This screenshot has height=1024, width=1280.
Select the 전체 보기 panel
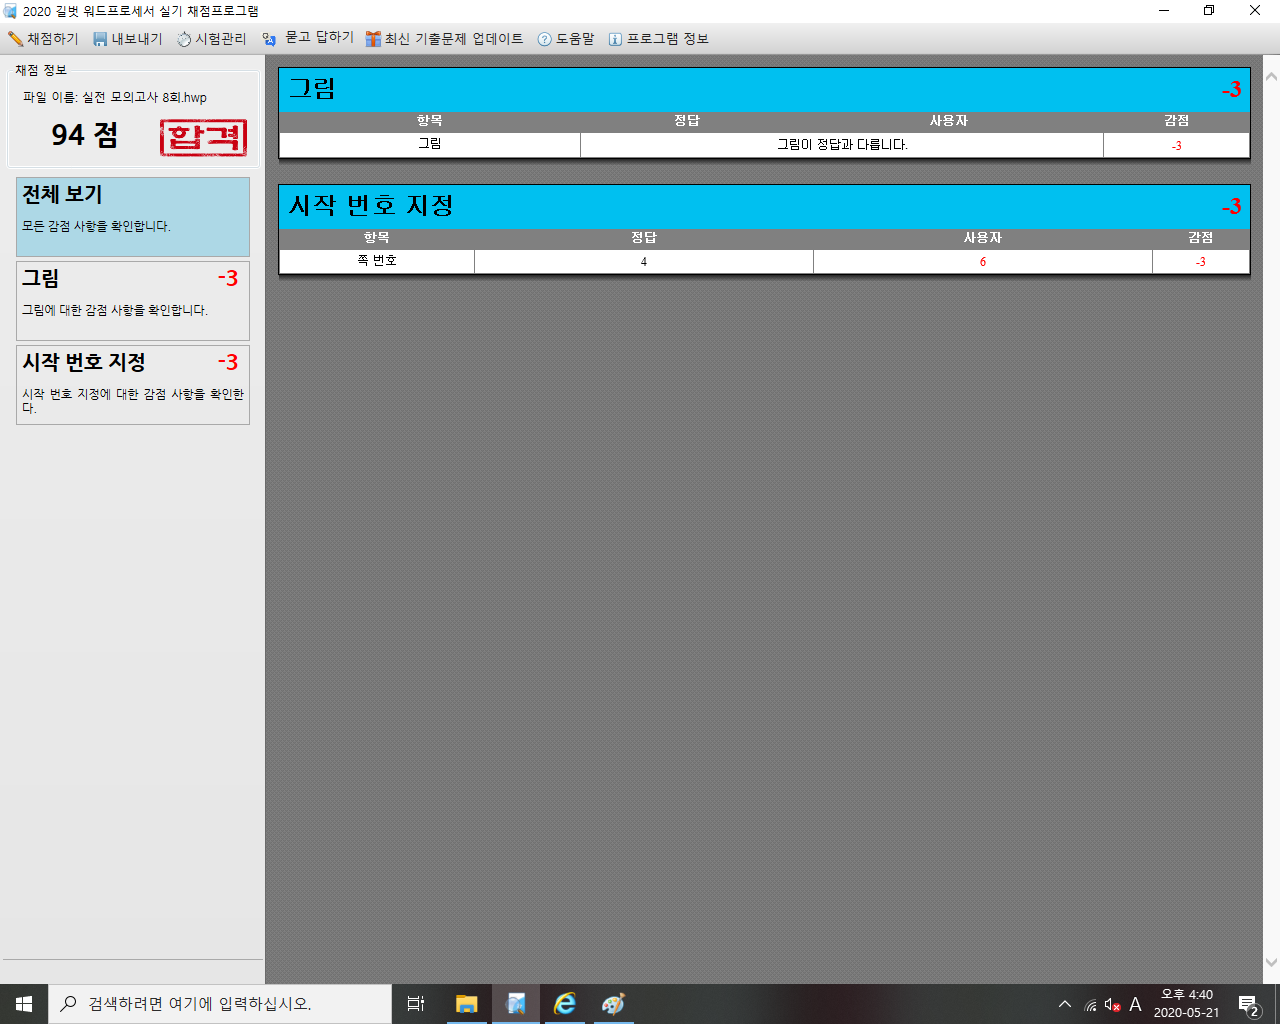133,217
